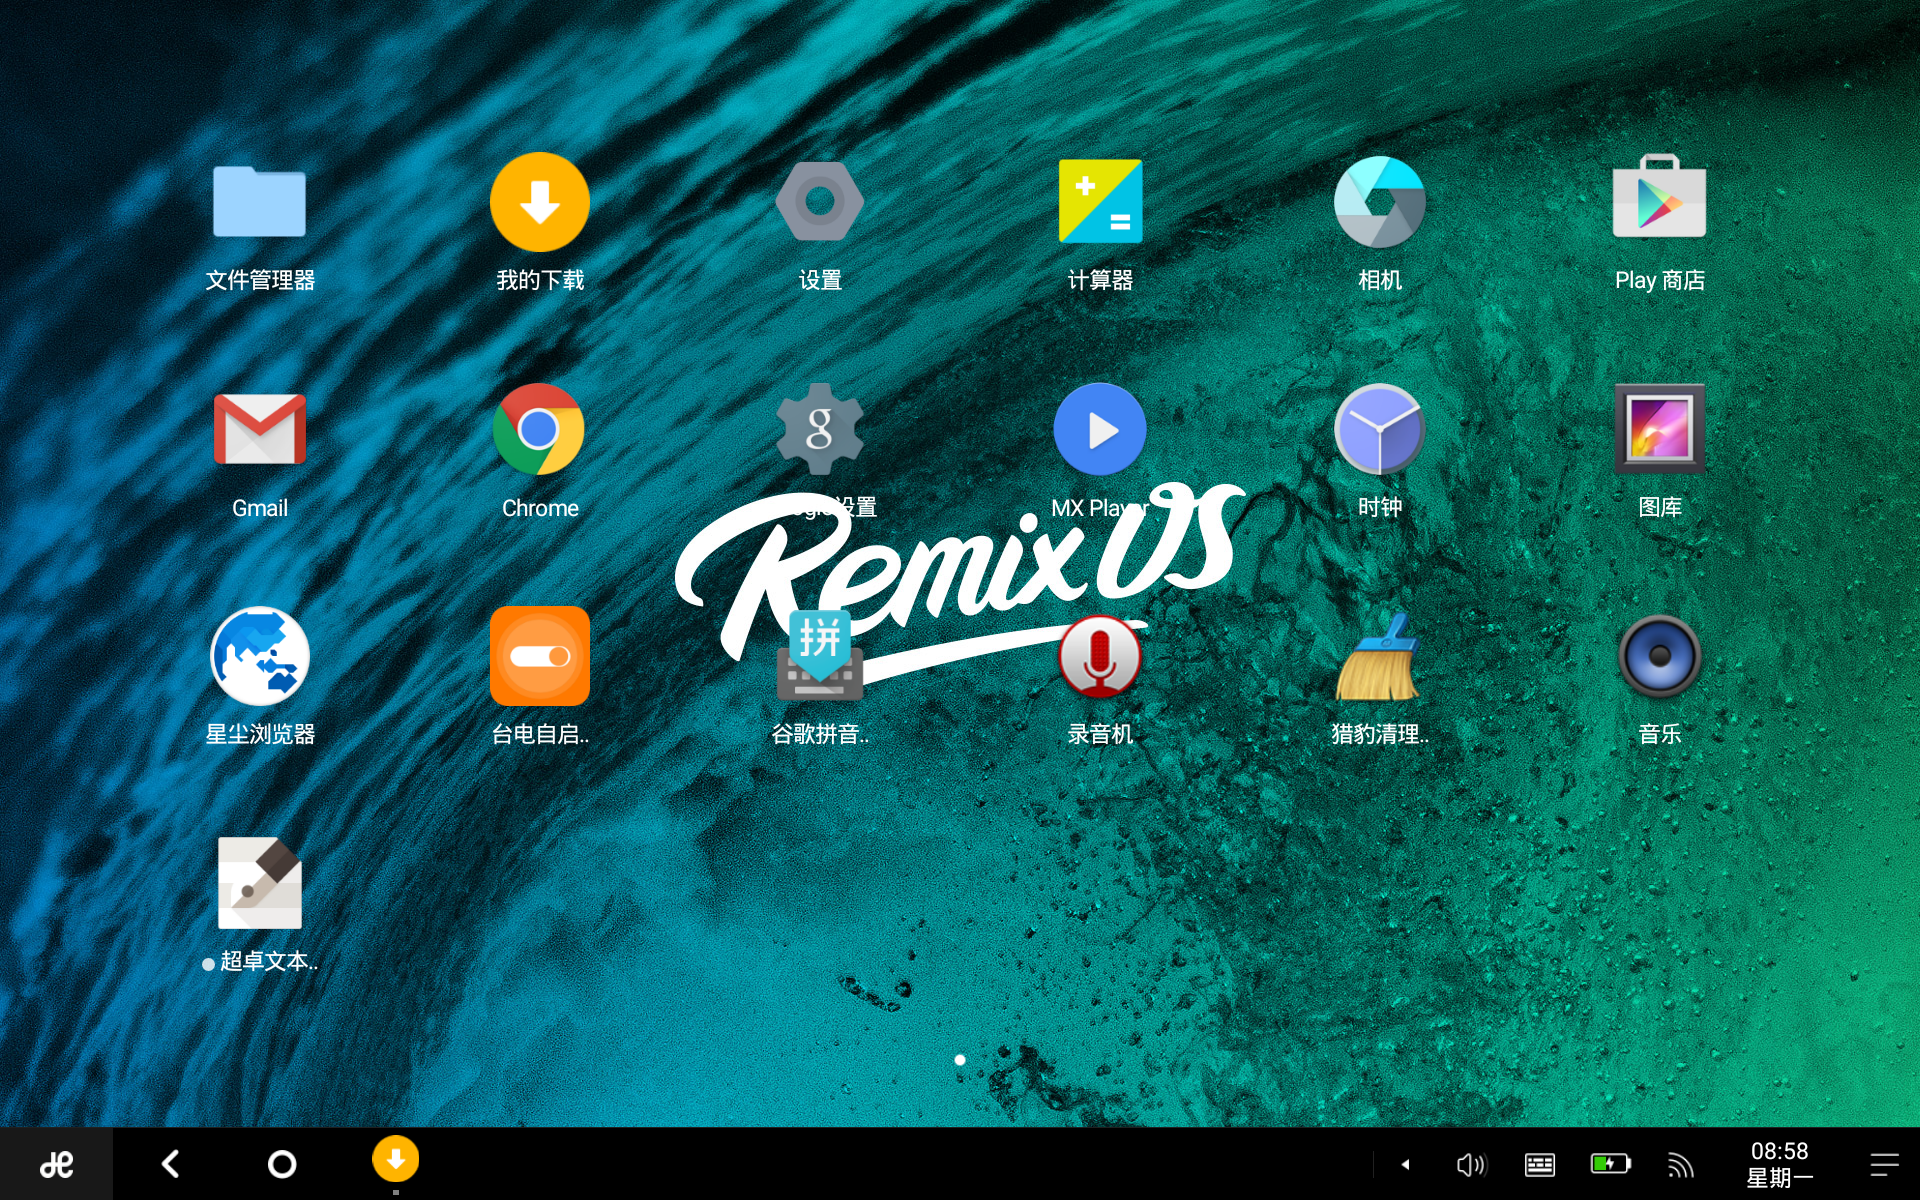
Task: Open the Chrome browser
Action: pos(539,430)
